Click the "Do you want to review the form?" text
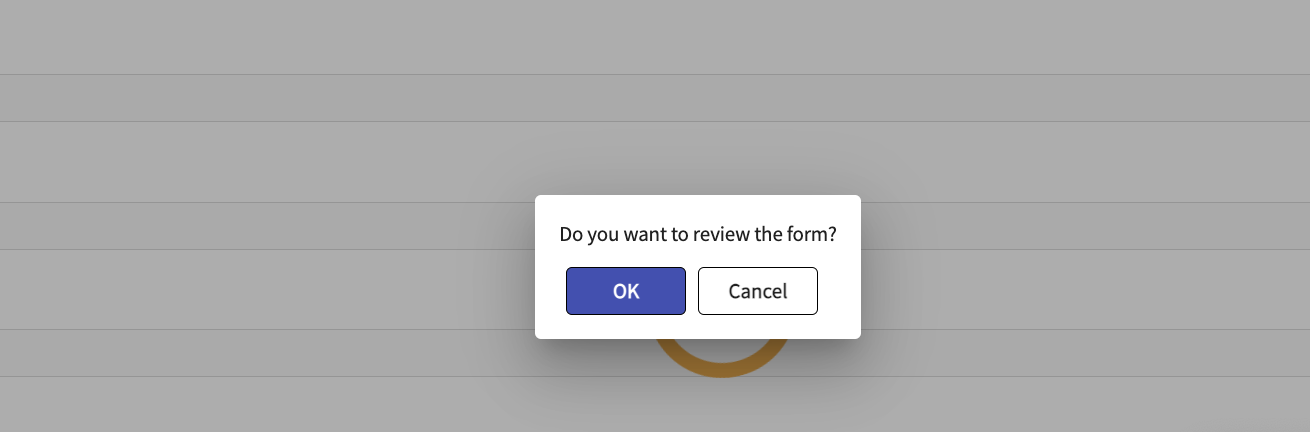The width and height of the screenshot is (1310, 432). click(x=697, y=235)
